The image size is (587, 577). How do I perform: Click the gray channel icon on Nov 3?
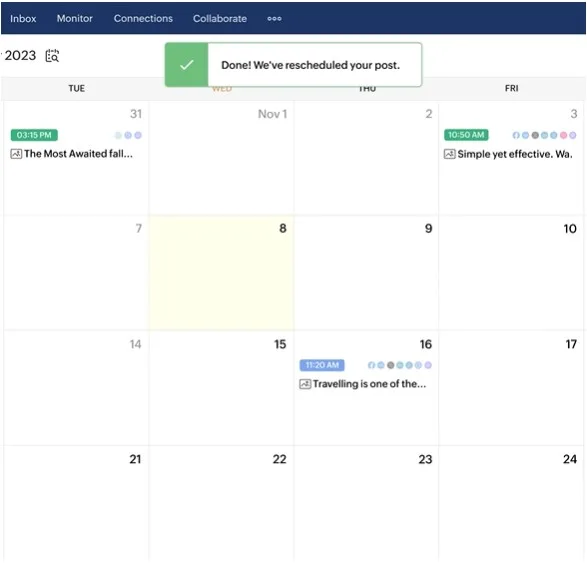pos(535,135)
